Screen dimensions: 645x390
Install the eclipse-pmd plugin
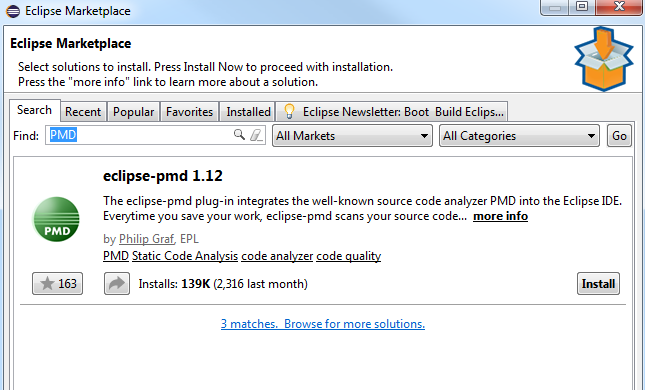[598, 283]
